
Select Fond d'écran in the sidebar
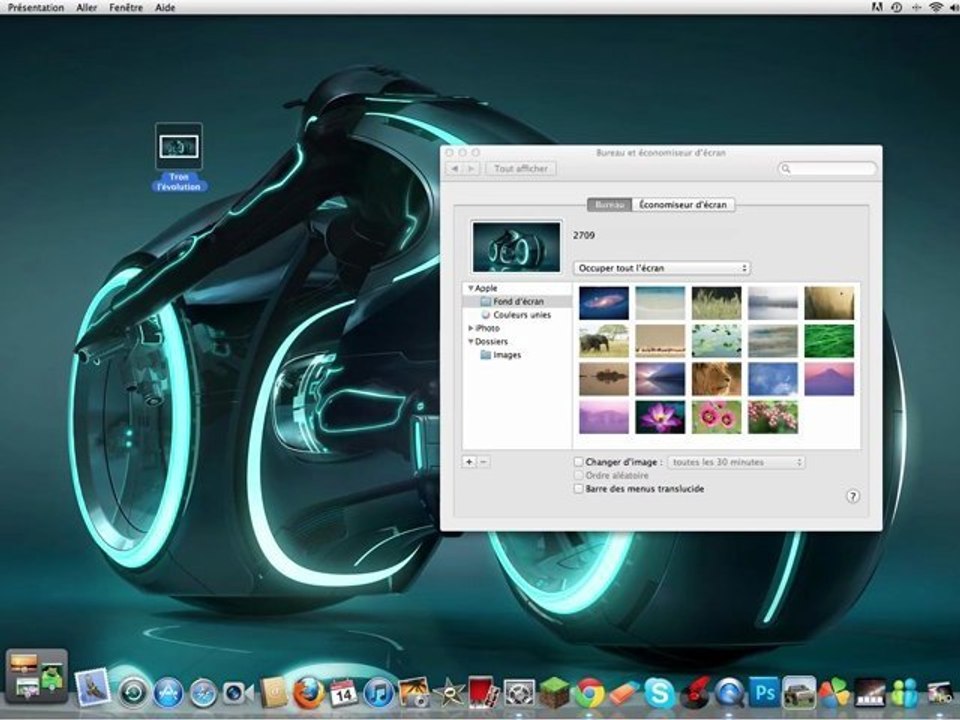517,301
